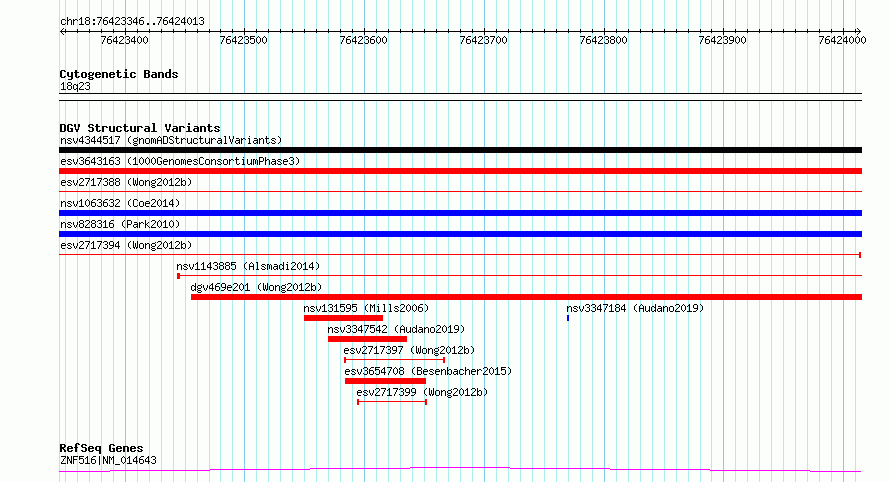Click the nsv3347542 Audano2019 red bar
The height and width of the screenshot is (482, 890).
point(367,339)
